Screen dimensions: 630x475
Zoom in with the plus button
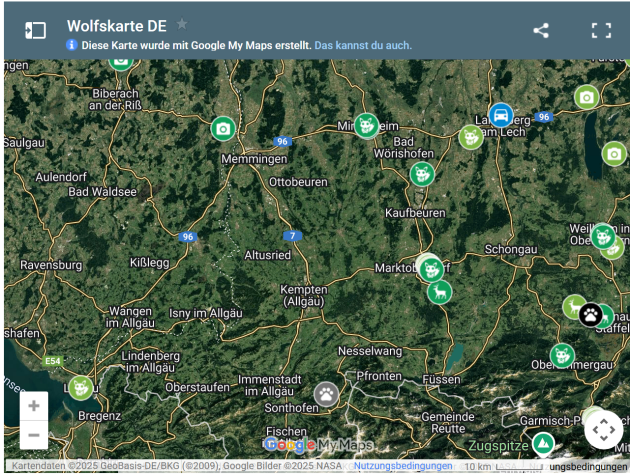34,406
